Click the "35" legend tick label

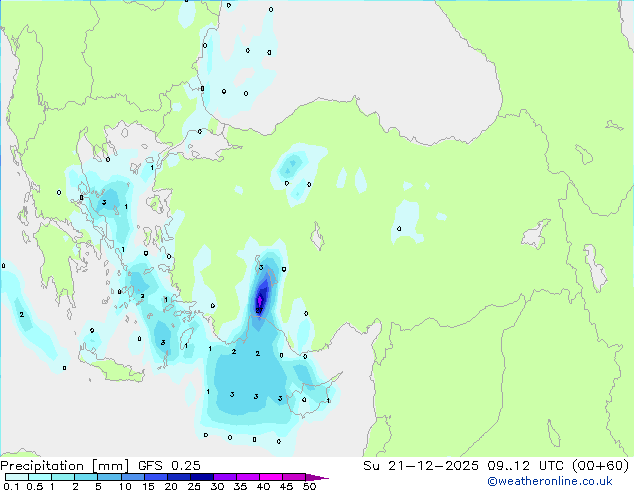(x=240, y=486)
